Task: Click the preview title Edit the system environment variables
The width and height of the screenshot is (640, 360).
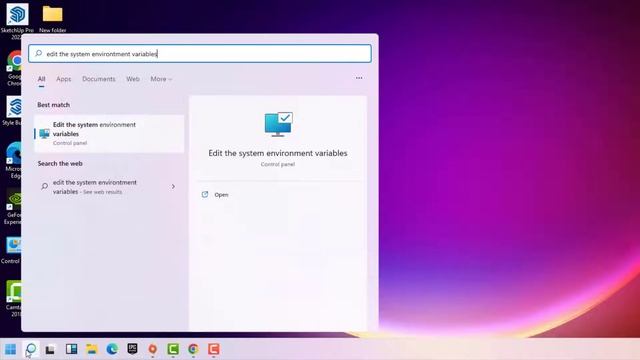Action: coord(278,153)
